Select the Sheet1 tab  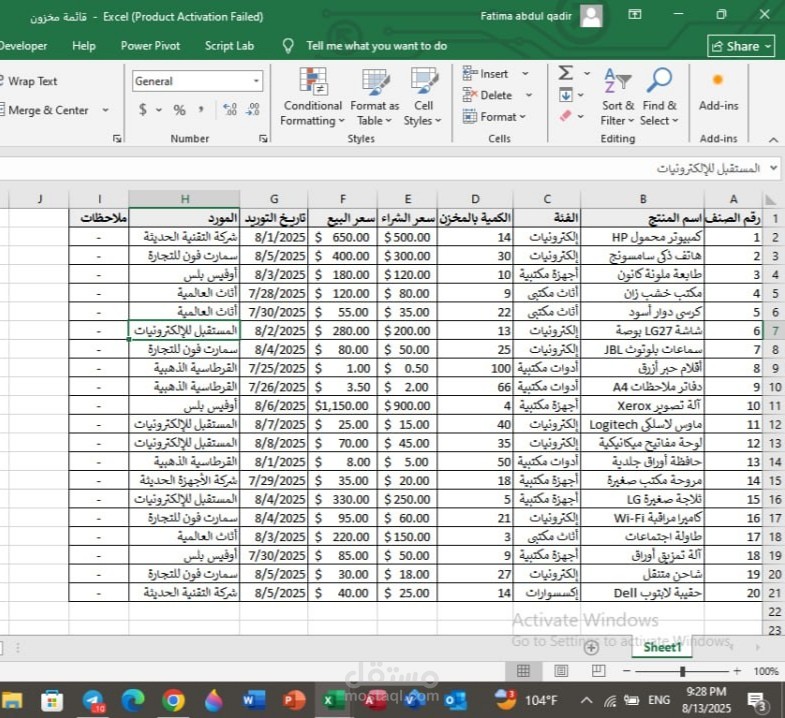662,647
